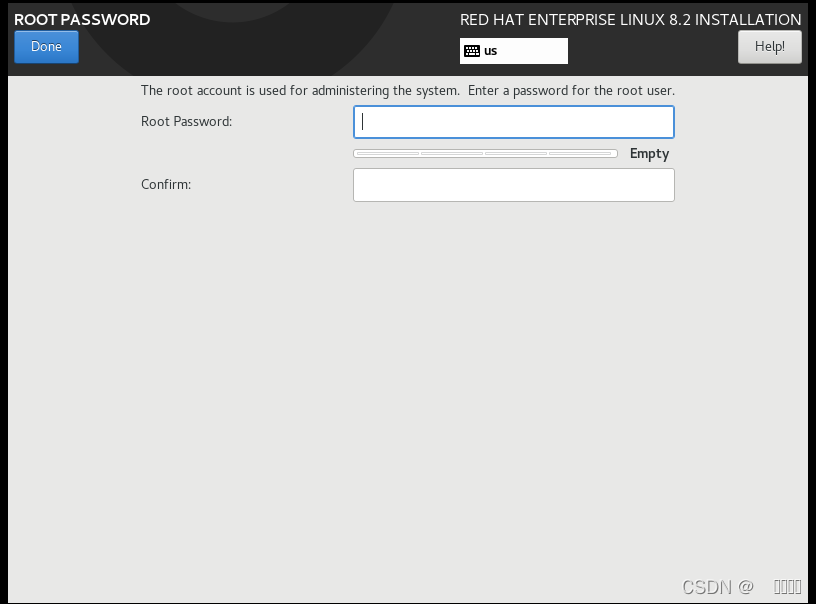
Task: Click the 'Empty' strength label
Action: click(x=649, y=154)
